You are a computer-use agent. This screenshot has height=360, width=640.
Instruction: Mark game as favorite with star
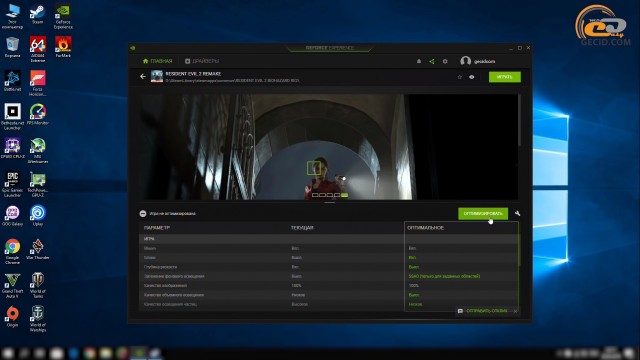[x=460, y=77]
